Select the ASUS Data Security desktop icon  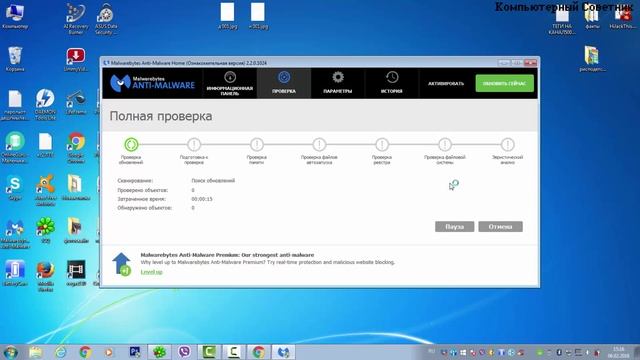coord(106,18)
